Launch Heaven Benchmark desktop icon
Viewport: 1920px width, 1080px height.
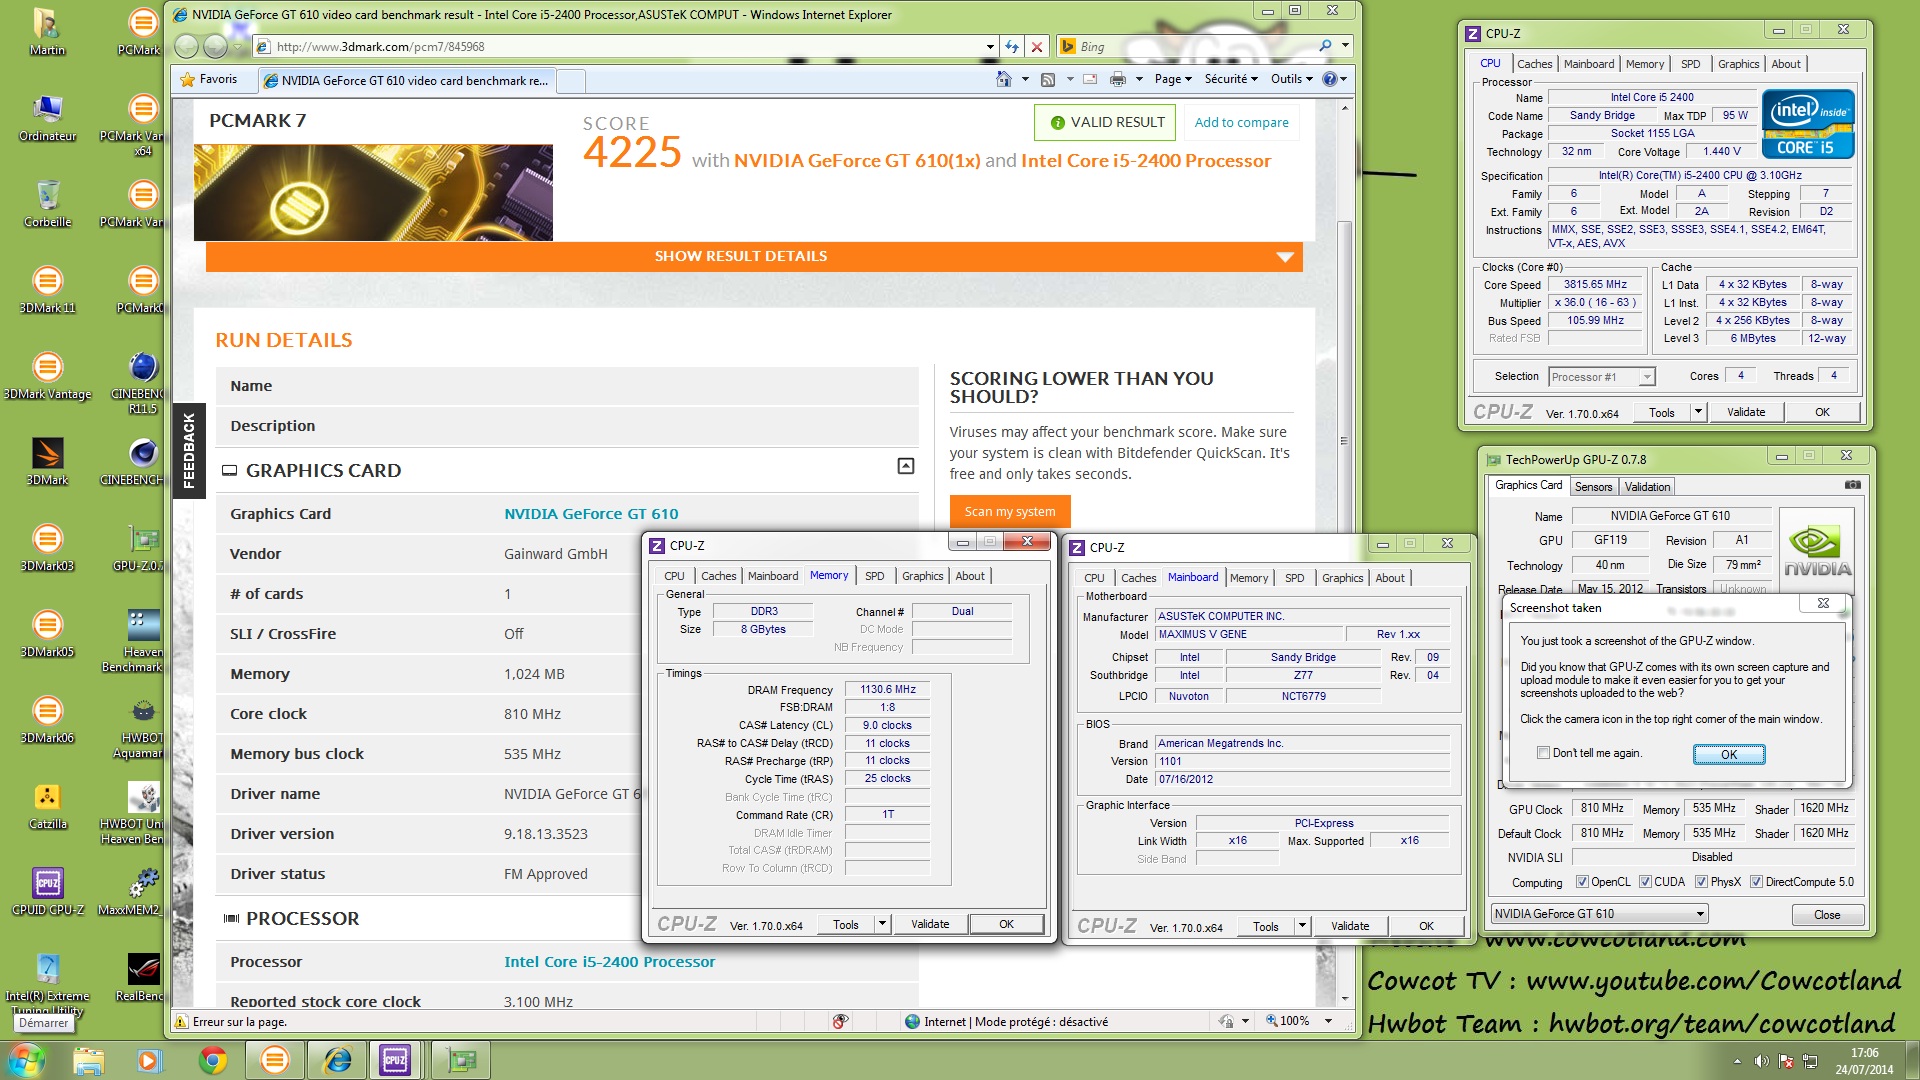coord(143,640)
